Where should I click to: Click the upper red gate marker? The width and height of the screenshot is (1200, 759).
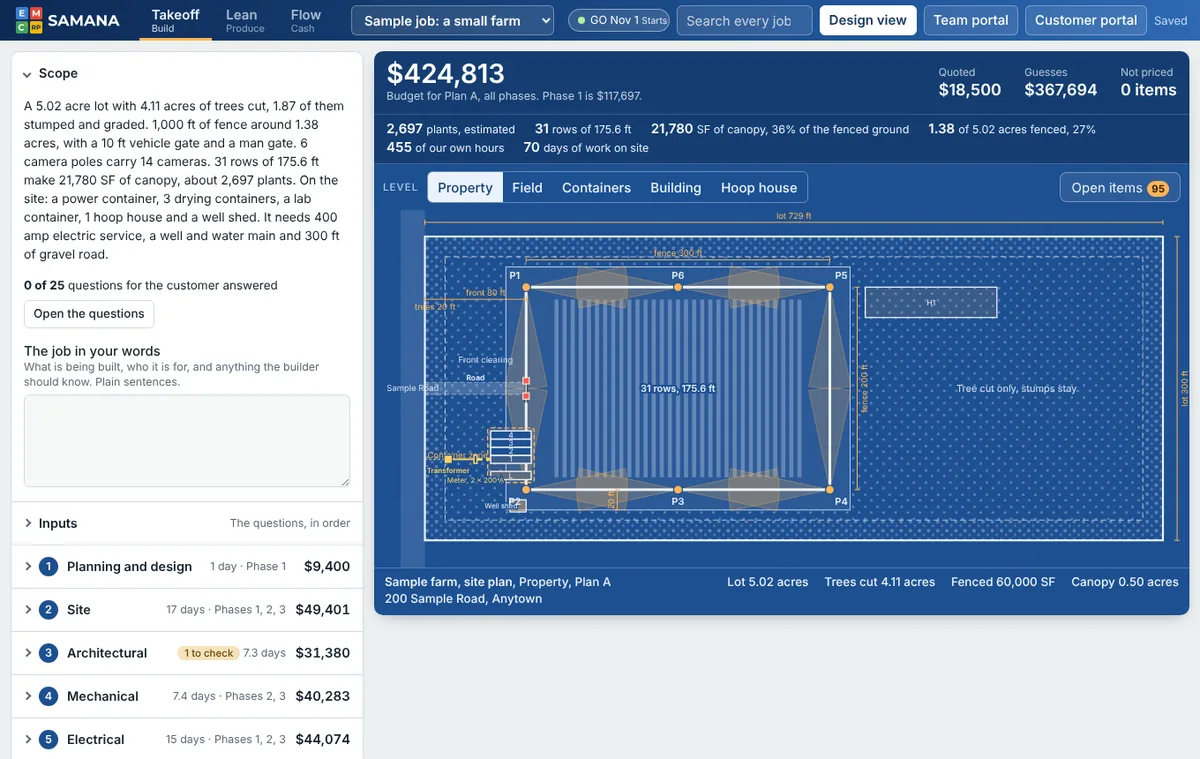tap(526, 381)
